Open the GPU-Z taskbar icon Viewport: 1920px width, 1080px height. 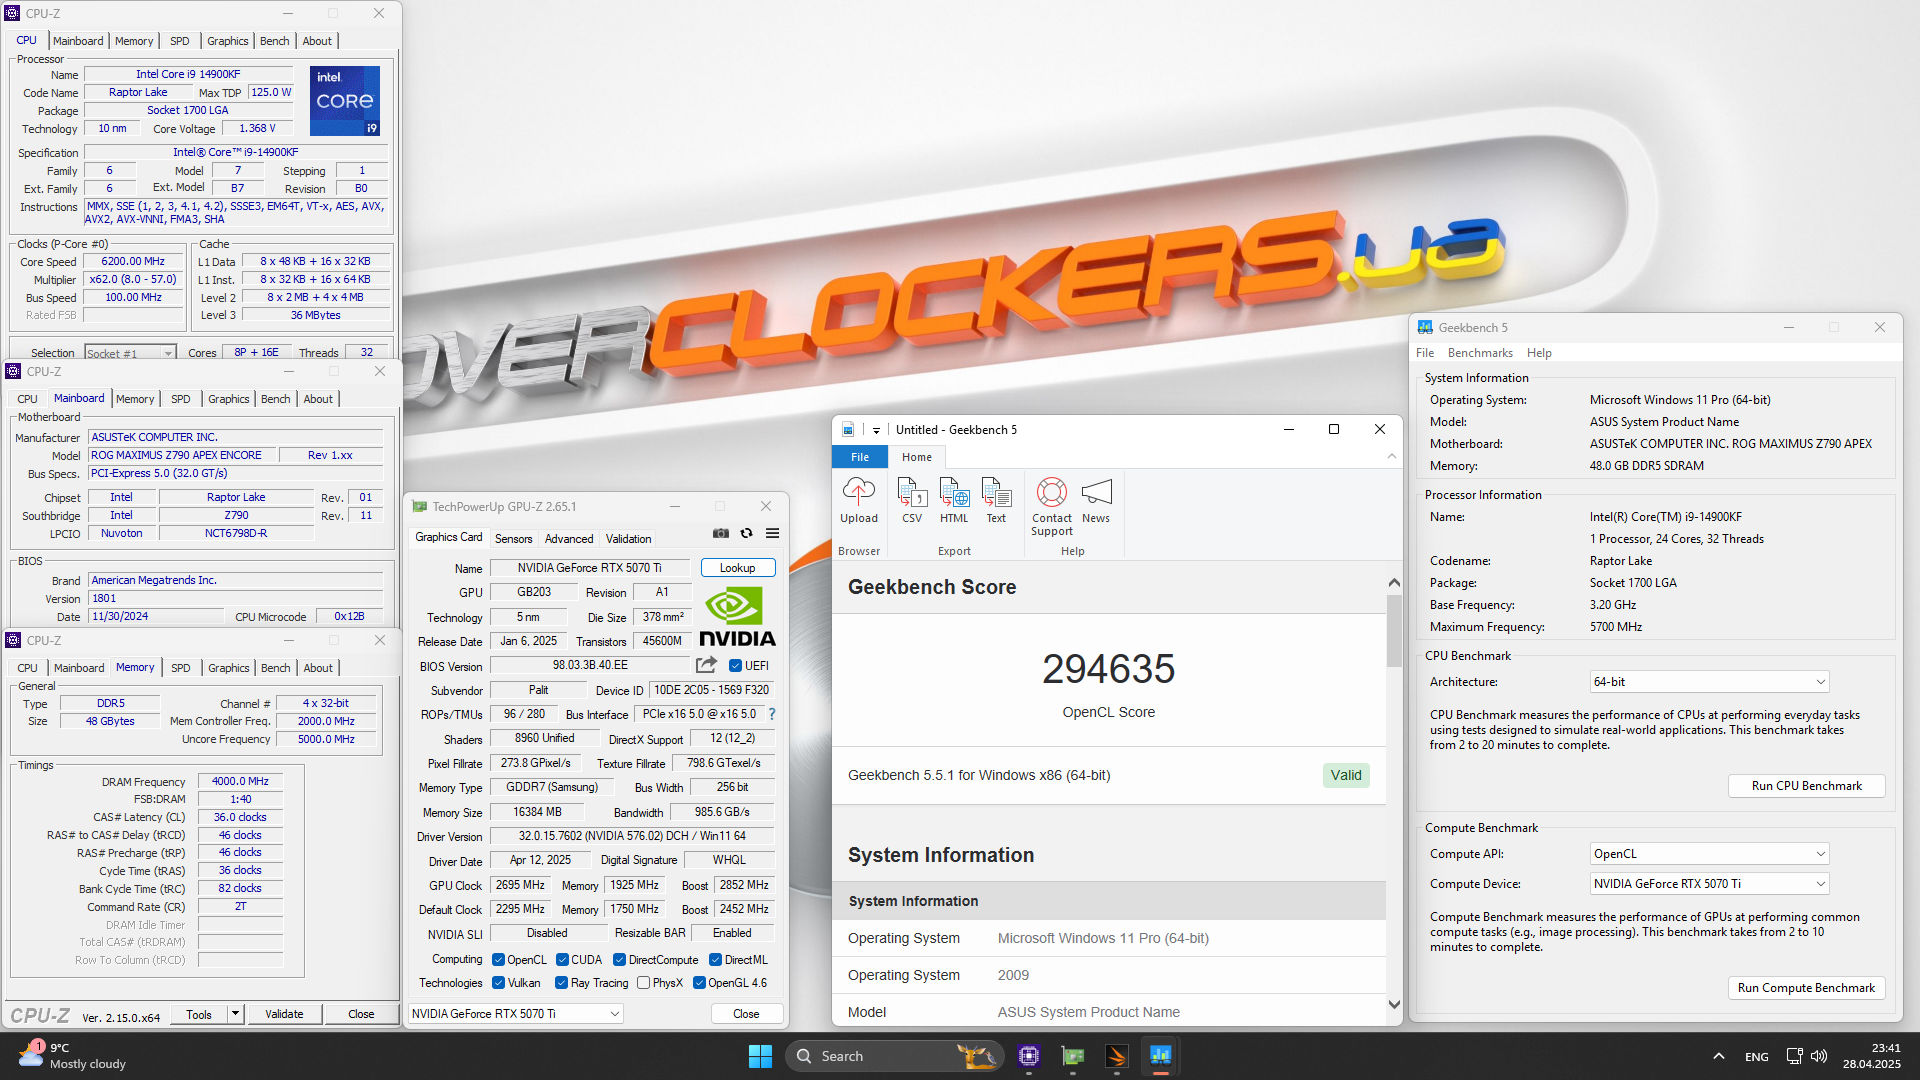pyautogui.click(x=1073, y=1056)
